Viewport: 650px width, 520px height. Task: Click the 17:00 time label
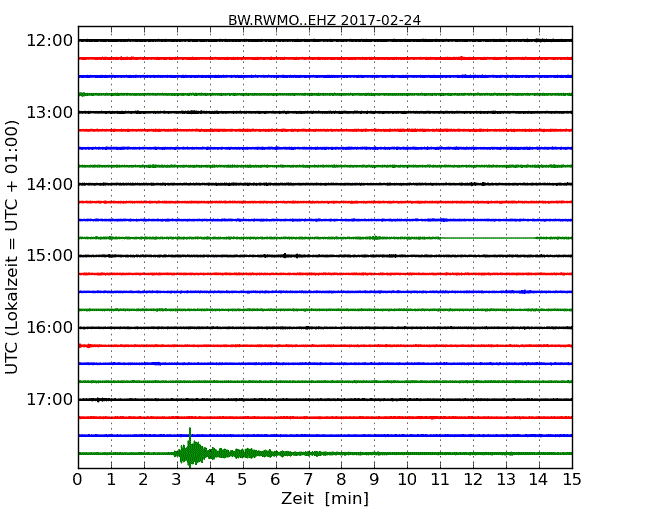pyautogui.click(x=50, y=399)
